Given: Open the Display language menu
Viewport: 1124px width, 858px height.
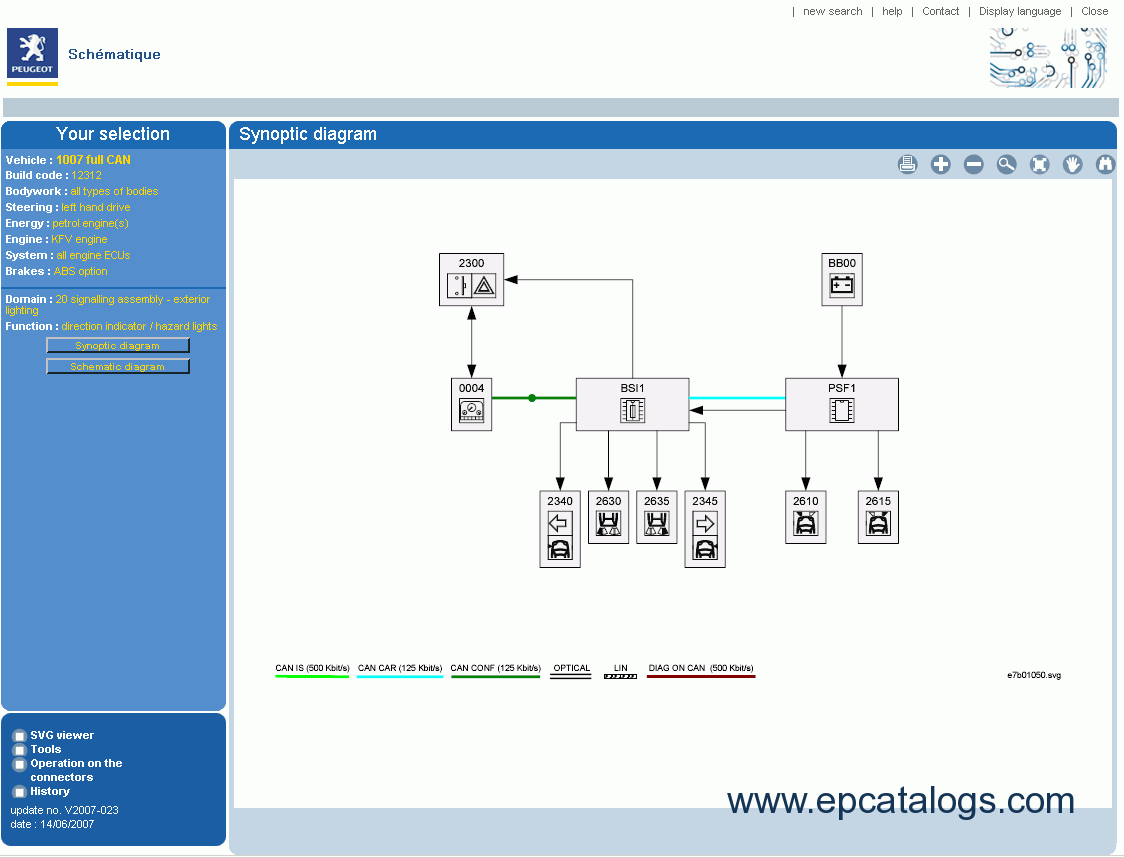Looking at the screenshot, I should point(1019,11).
